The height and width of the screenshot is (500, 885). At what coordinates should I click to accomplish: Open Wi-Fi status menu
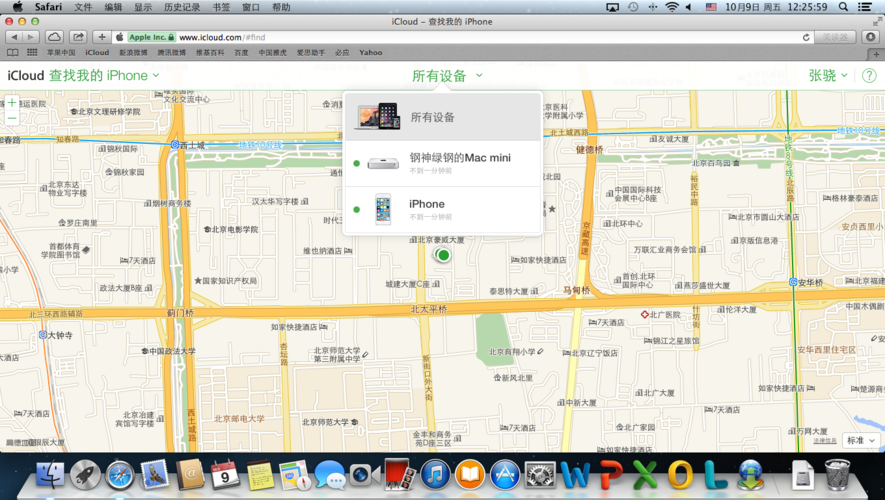[672, 7]
